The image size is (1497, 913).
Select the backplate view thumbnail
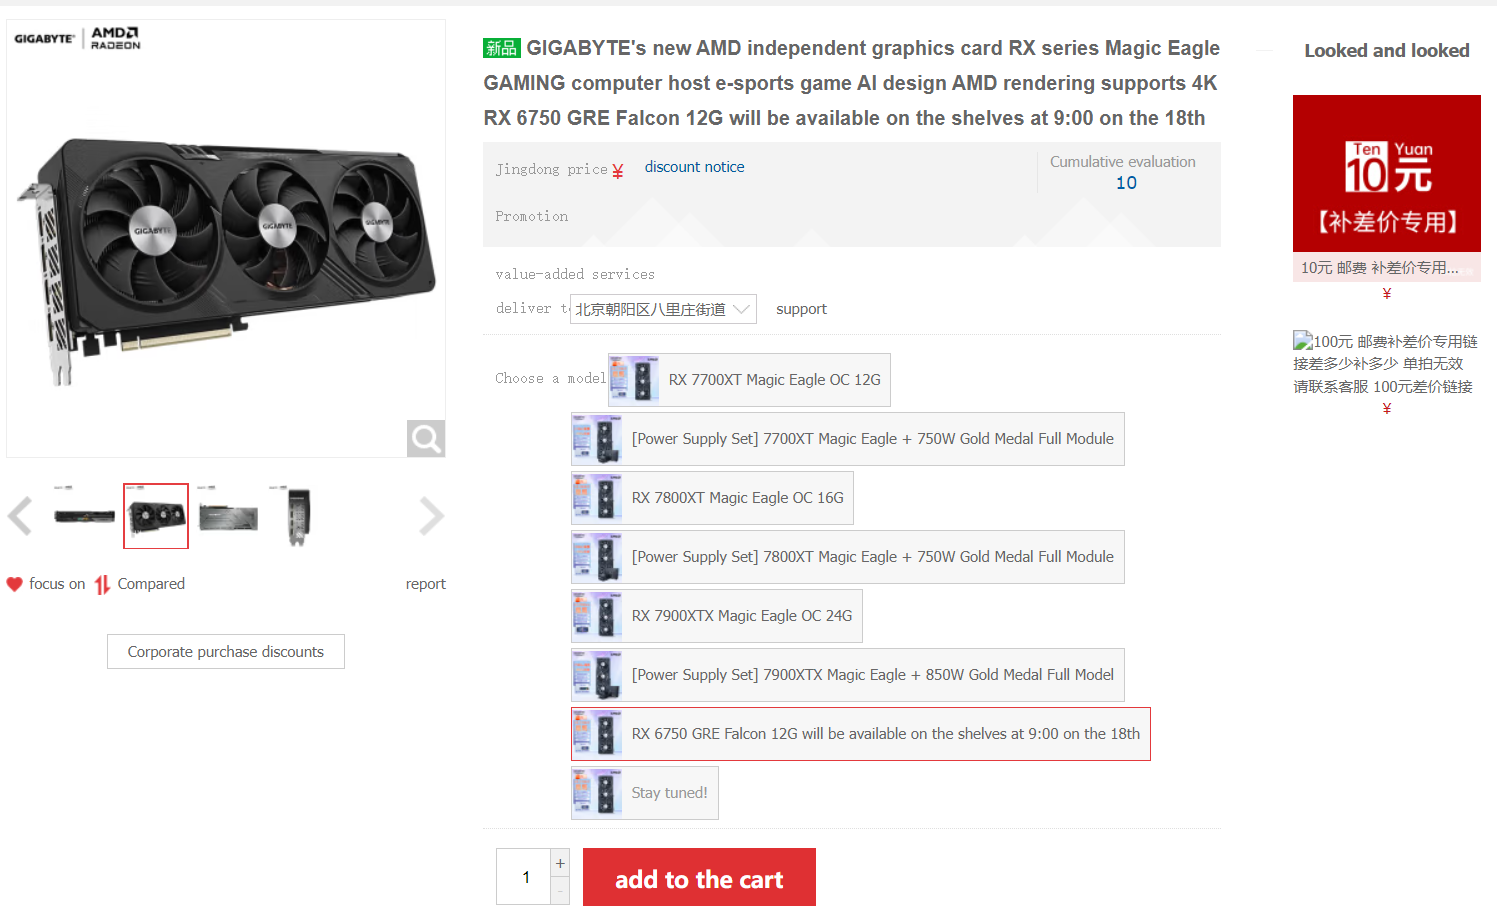[228, 516]
